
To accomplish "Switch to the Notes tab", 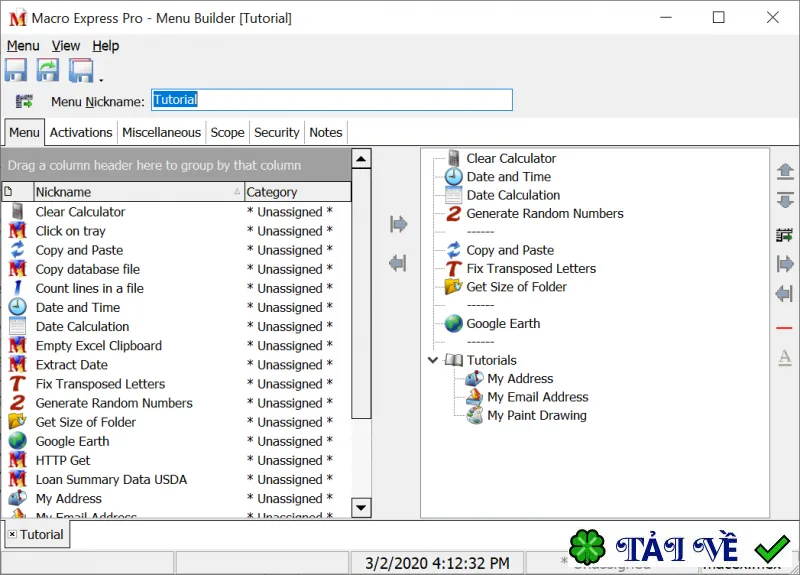I will pyautogui.click(x=326, y=133).
